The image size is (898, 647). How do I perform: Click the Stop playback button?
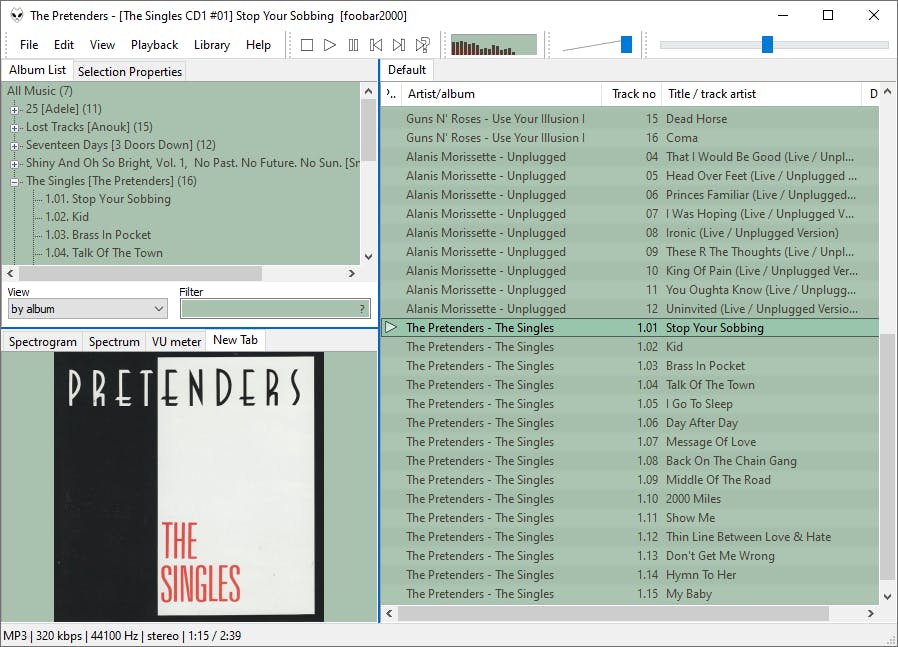point(307,45)
